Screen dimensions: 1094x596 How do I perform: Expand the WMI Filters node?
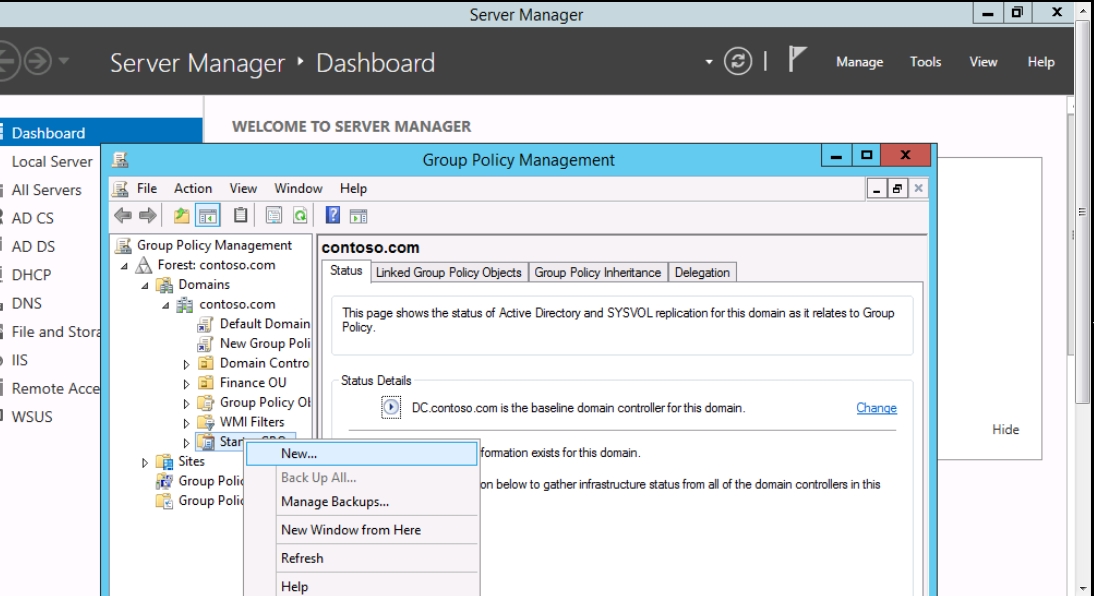tap(186, 423)
